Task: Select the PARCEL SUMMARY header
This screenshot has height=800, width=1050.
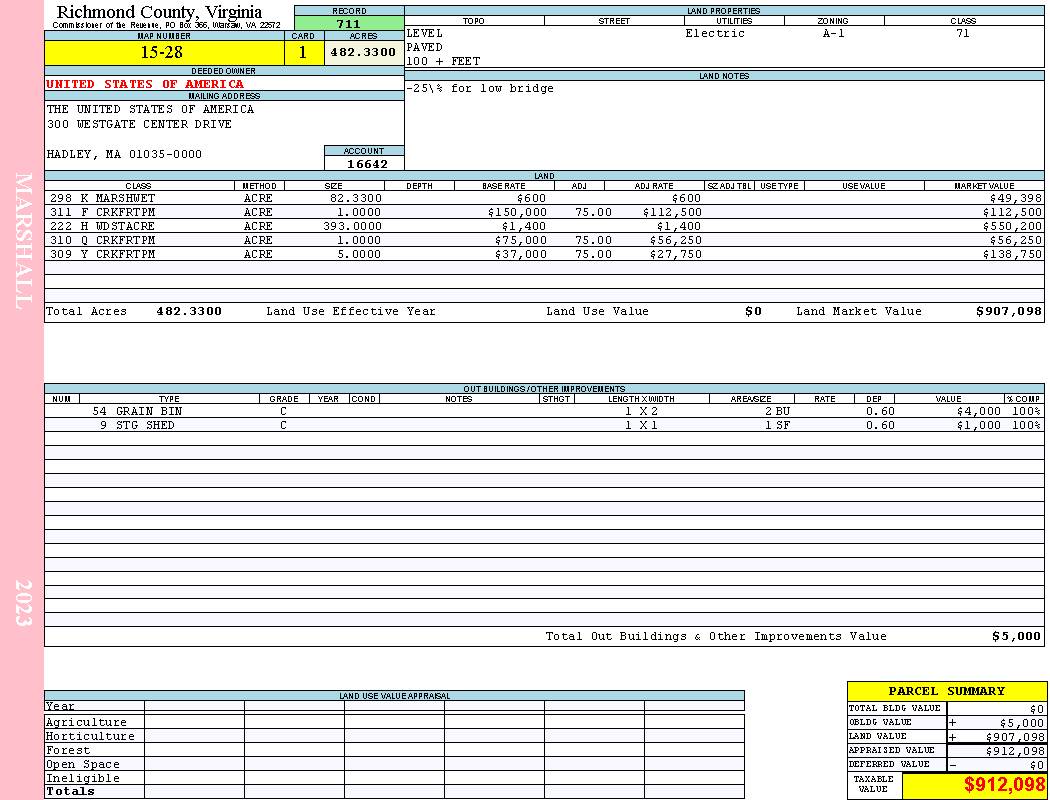Action: tap(946, 691)
